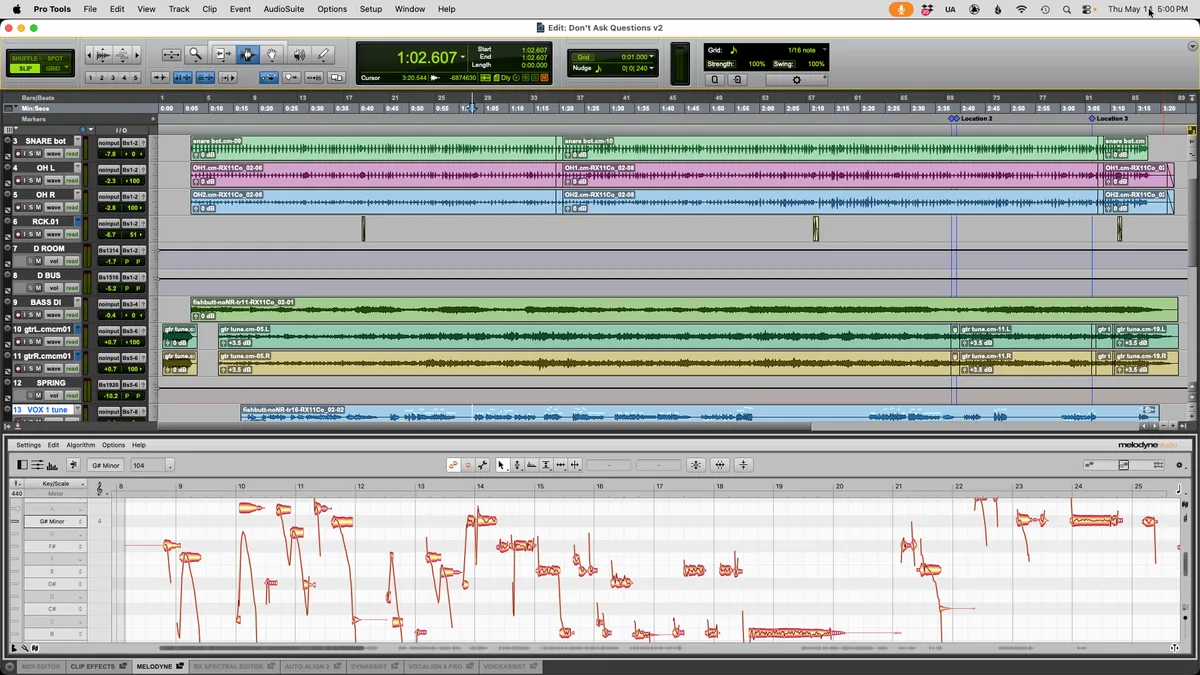Click D ROOM input Bs1314 selector

click(109, 249)
